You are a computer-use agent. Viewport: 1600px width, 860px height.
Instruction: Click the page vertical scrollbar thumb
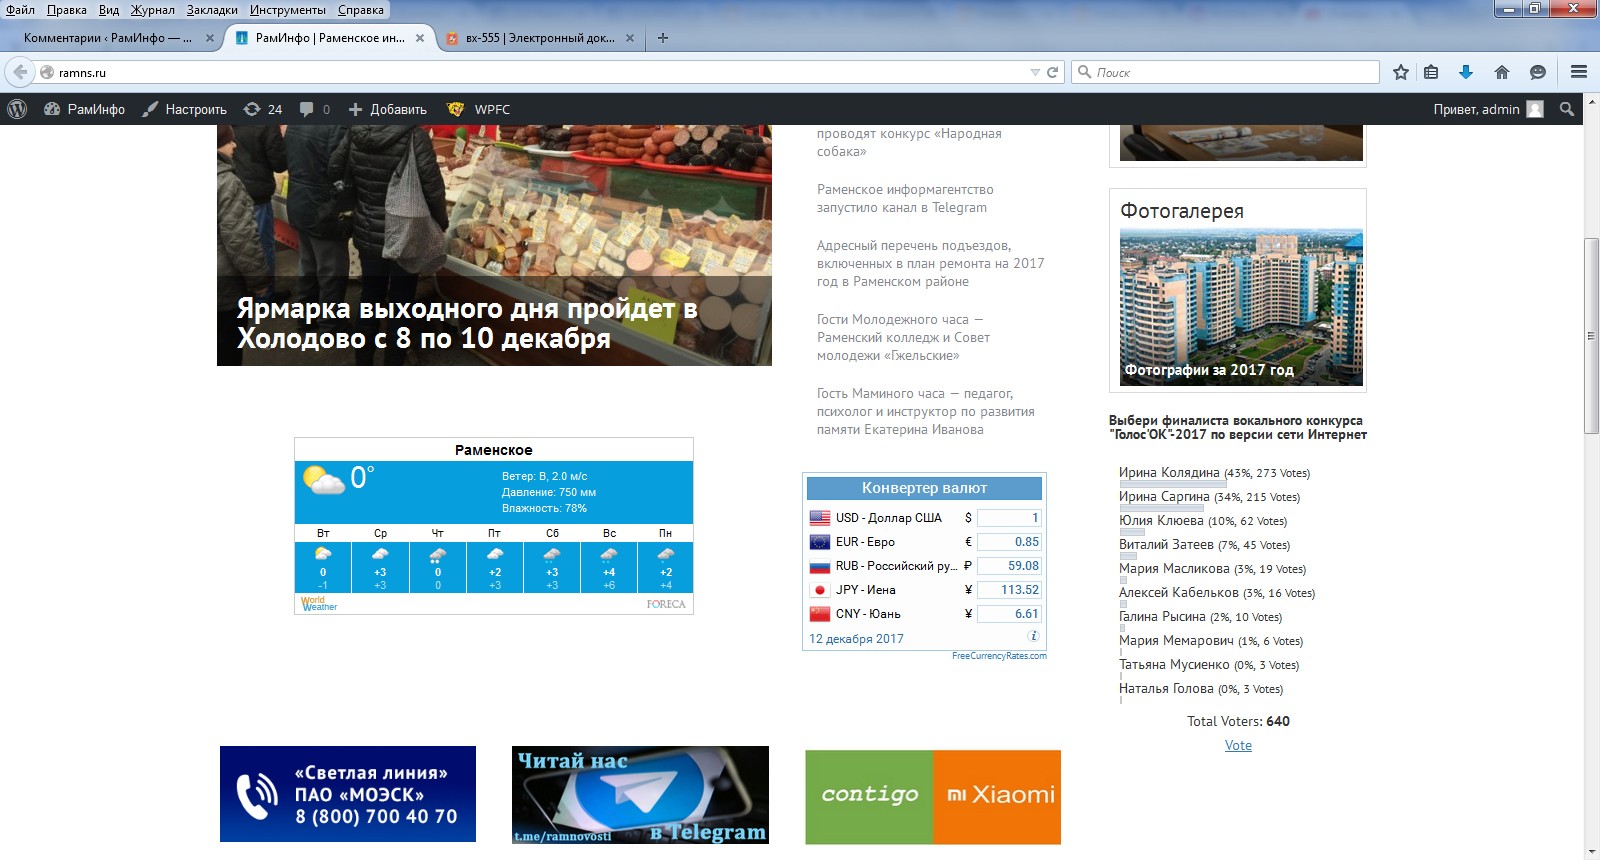click(x=1592, y=336)
